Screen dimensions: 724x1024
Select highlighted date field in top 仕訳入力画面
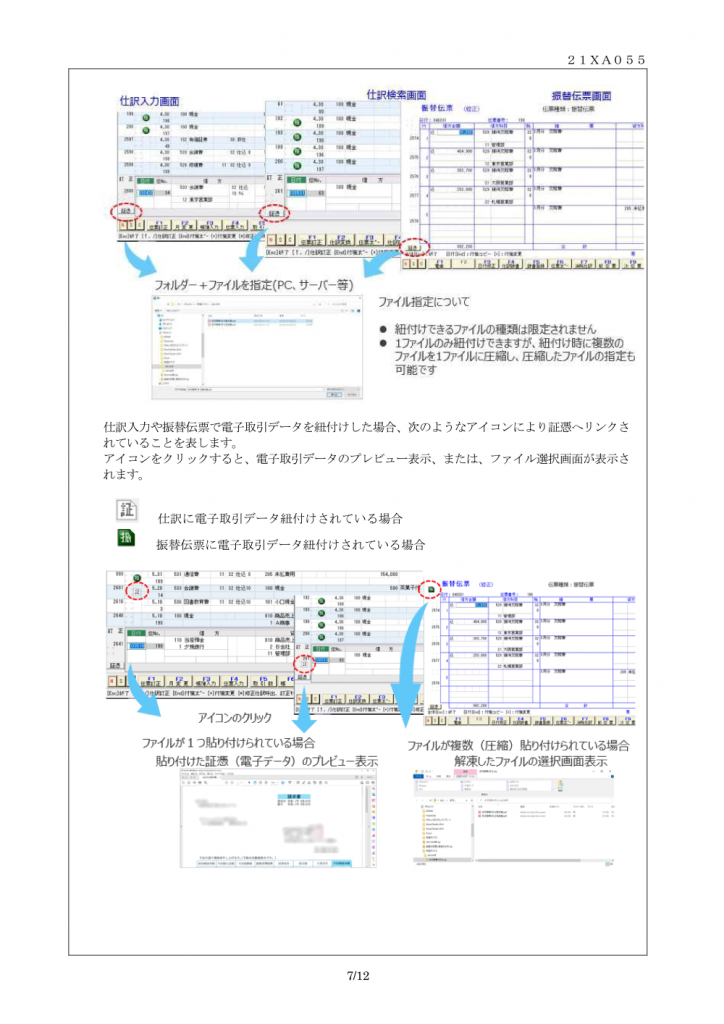point(145,193)
